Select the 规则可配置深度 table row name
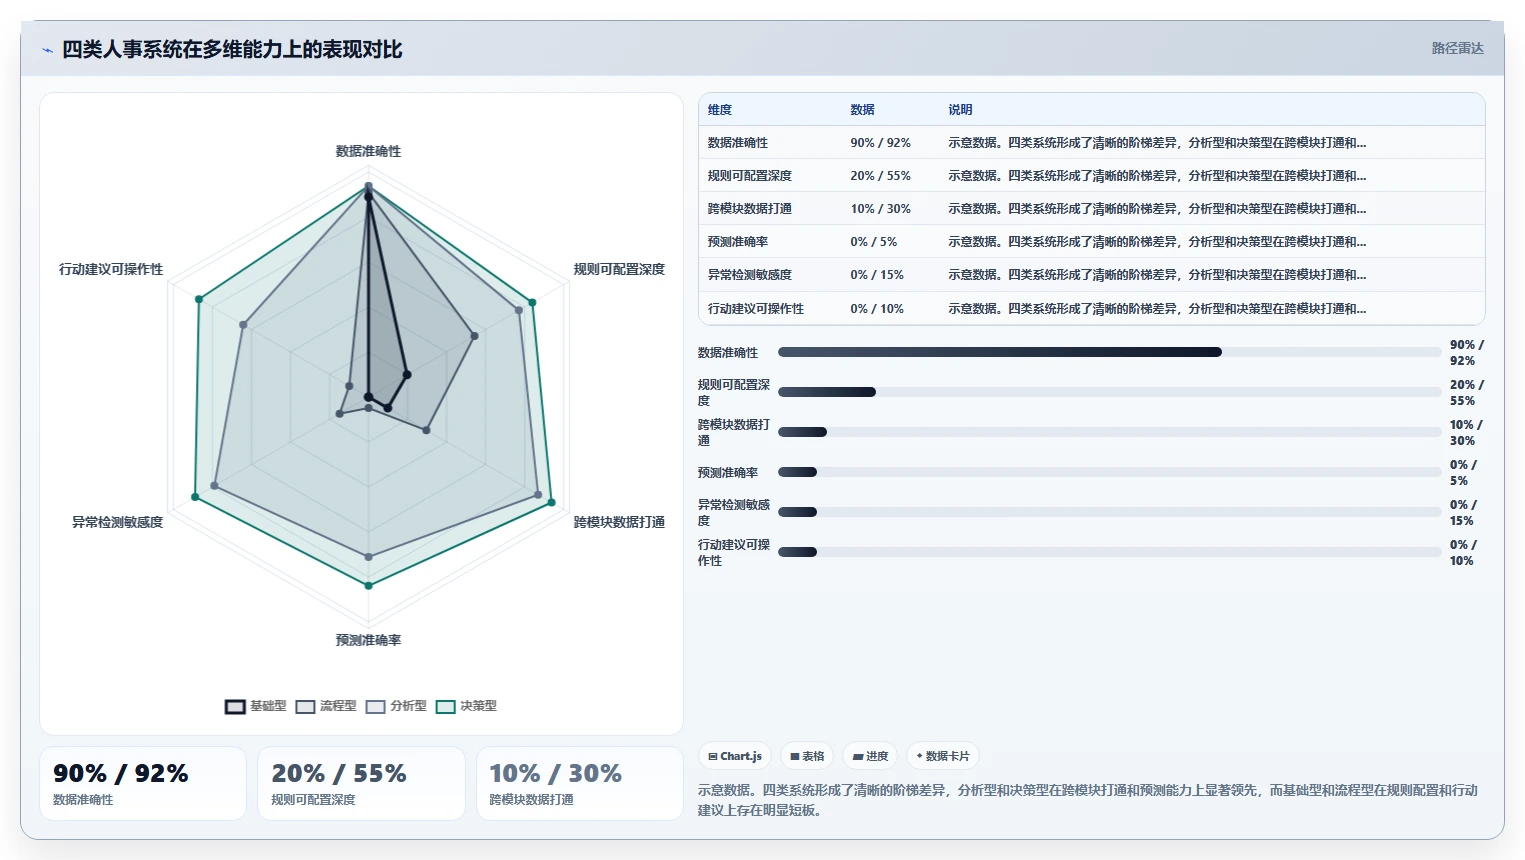Screen dimensions: 1525x860 750,176
